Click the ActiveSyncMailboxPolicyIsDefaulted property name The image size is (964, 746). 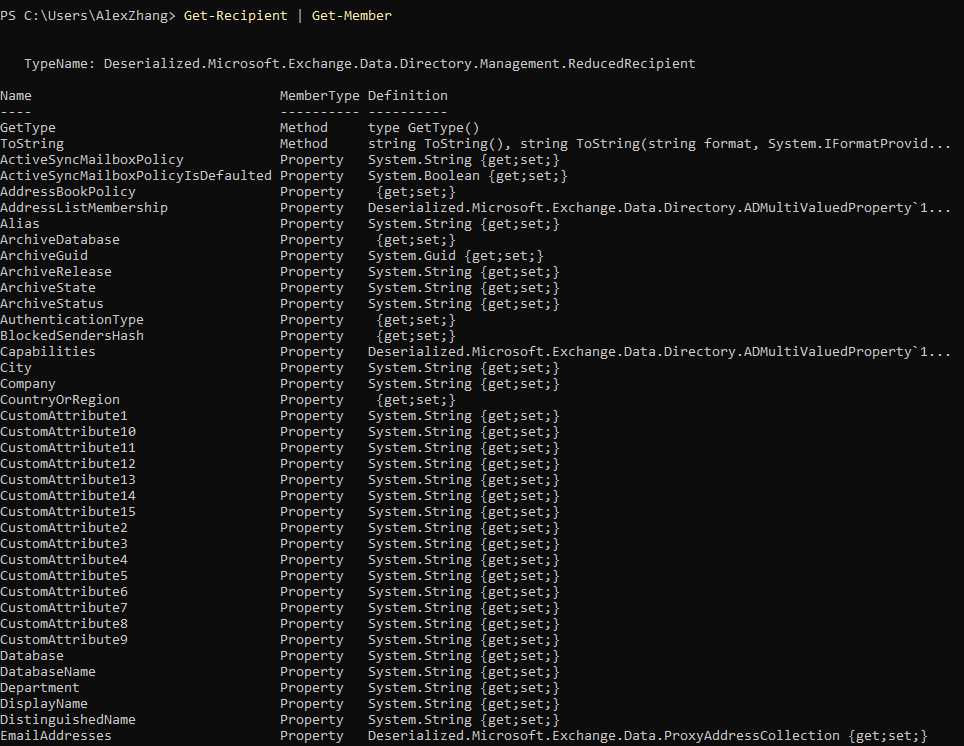tap(136, 175)
